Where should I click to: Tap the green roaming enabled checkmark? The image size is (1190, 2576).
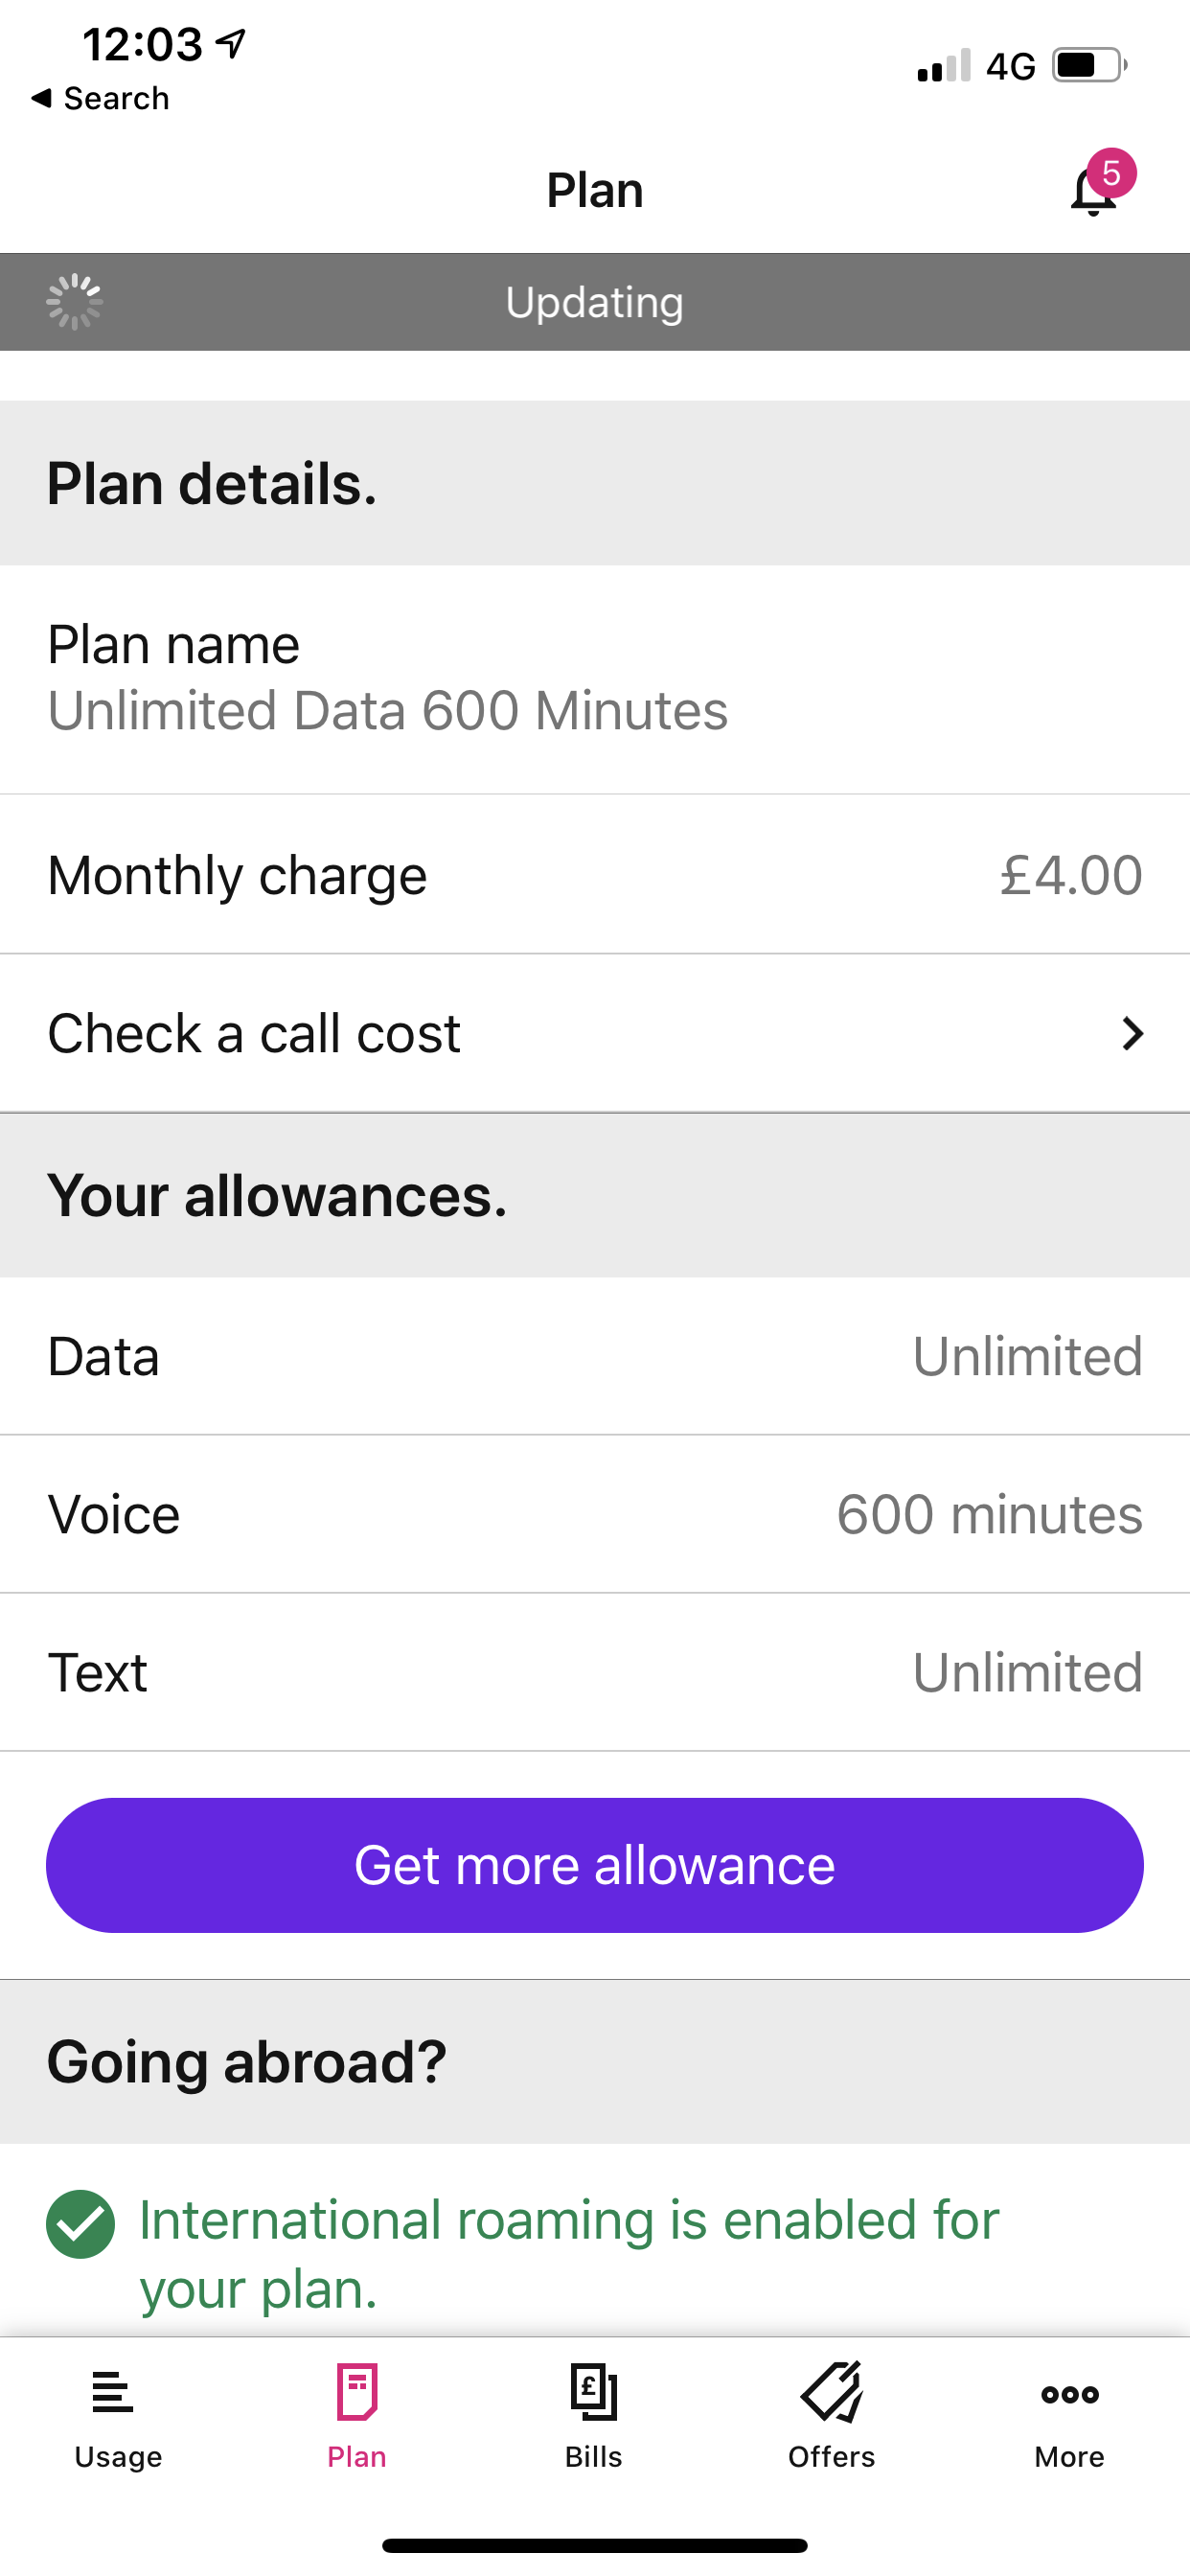81,2224
